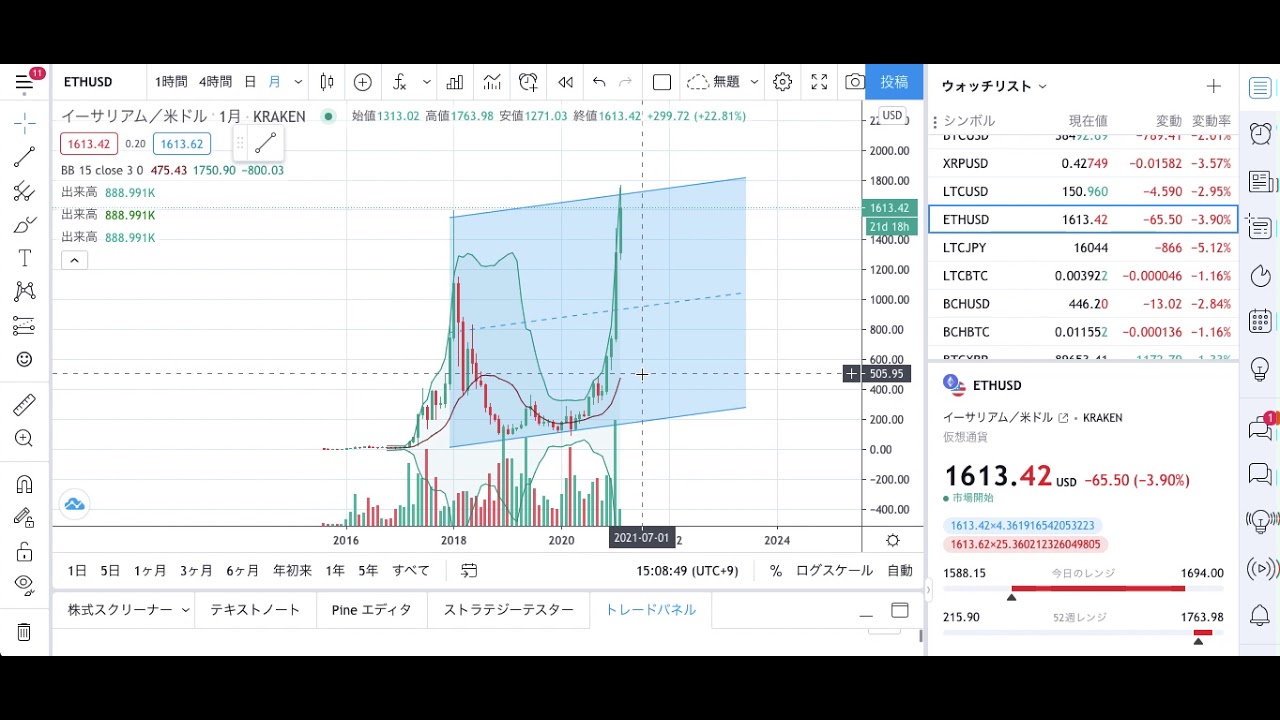Collapse the indicator legend with chevron
The width and height of the screenshot is (1280, 720).
tap(75, 260)
